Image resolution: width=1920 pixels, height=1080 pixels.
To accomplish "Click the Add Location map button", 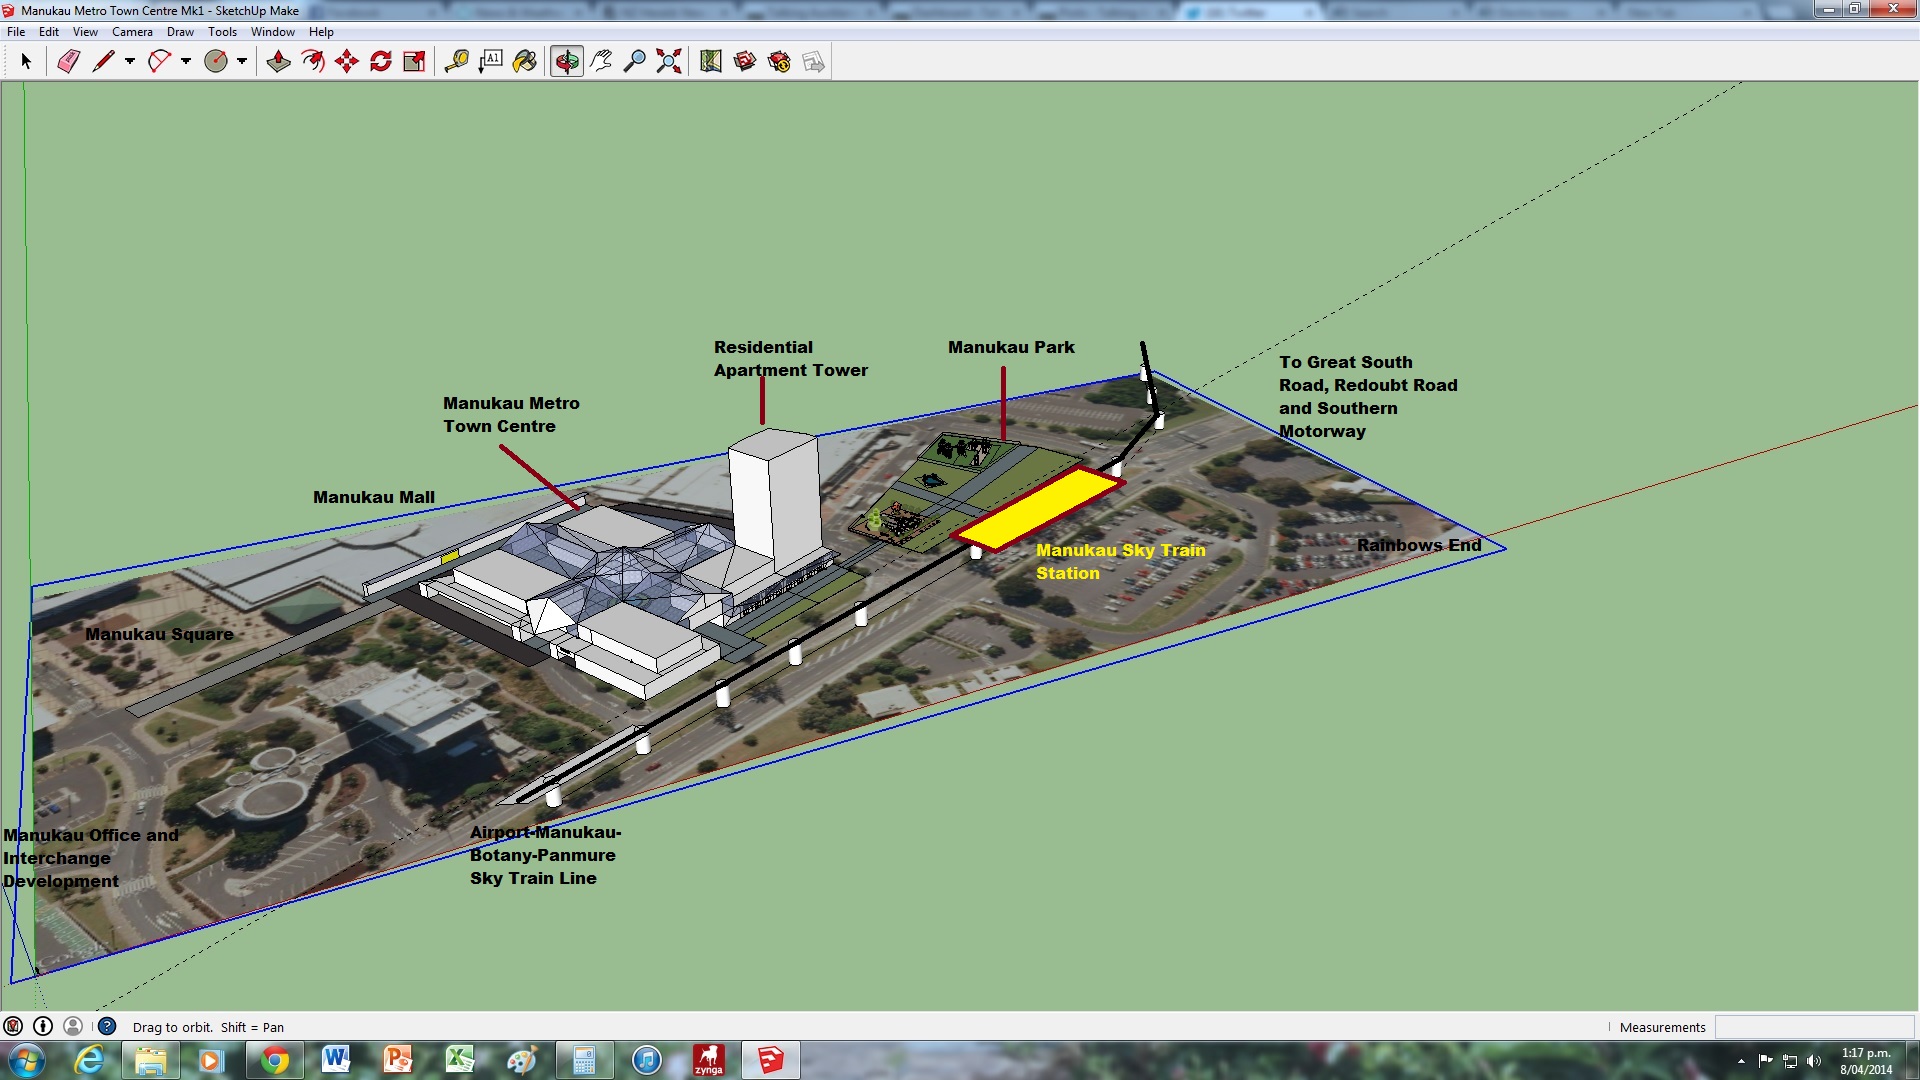I will pos(711,62).
